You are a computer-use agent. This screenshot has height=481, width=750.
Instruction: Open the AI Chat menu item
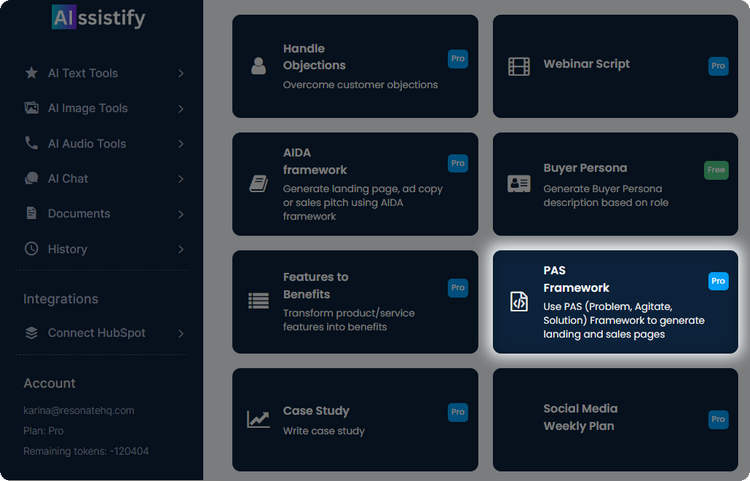point(68,178)
